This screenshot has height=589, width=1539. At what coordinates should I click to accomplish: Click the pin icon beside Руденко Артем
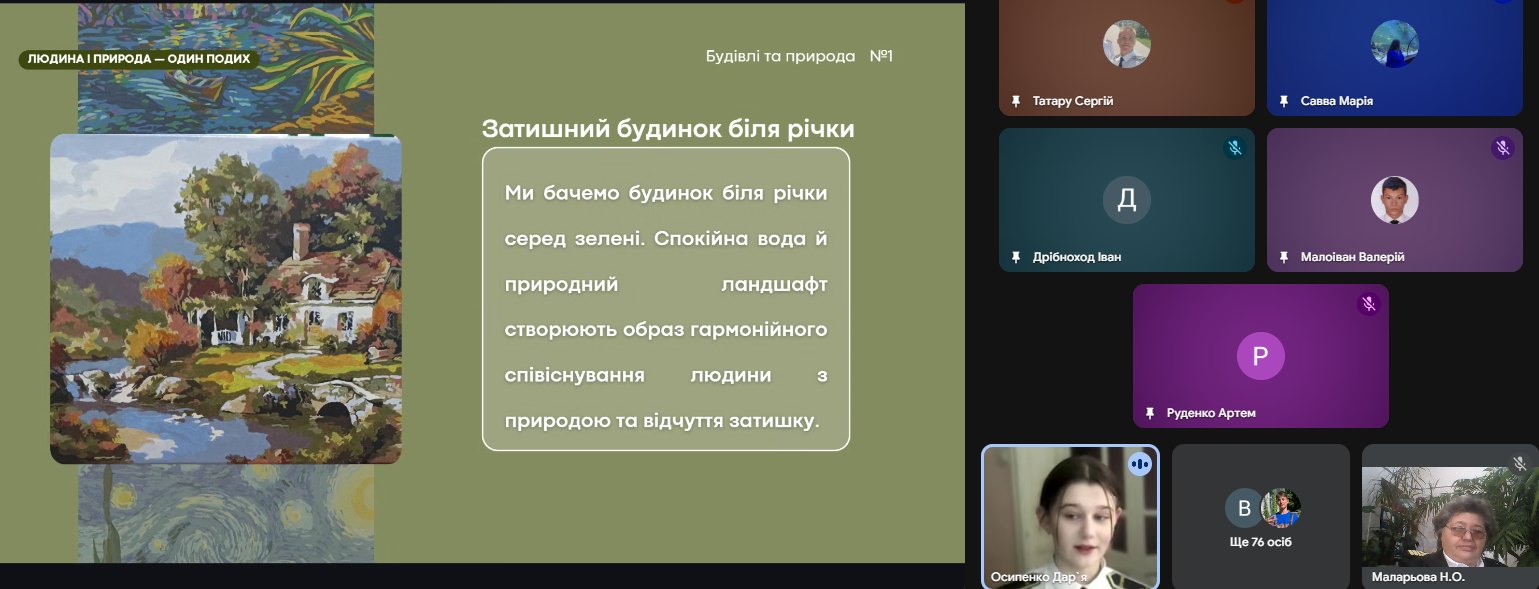click(x=1150, y=413)
